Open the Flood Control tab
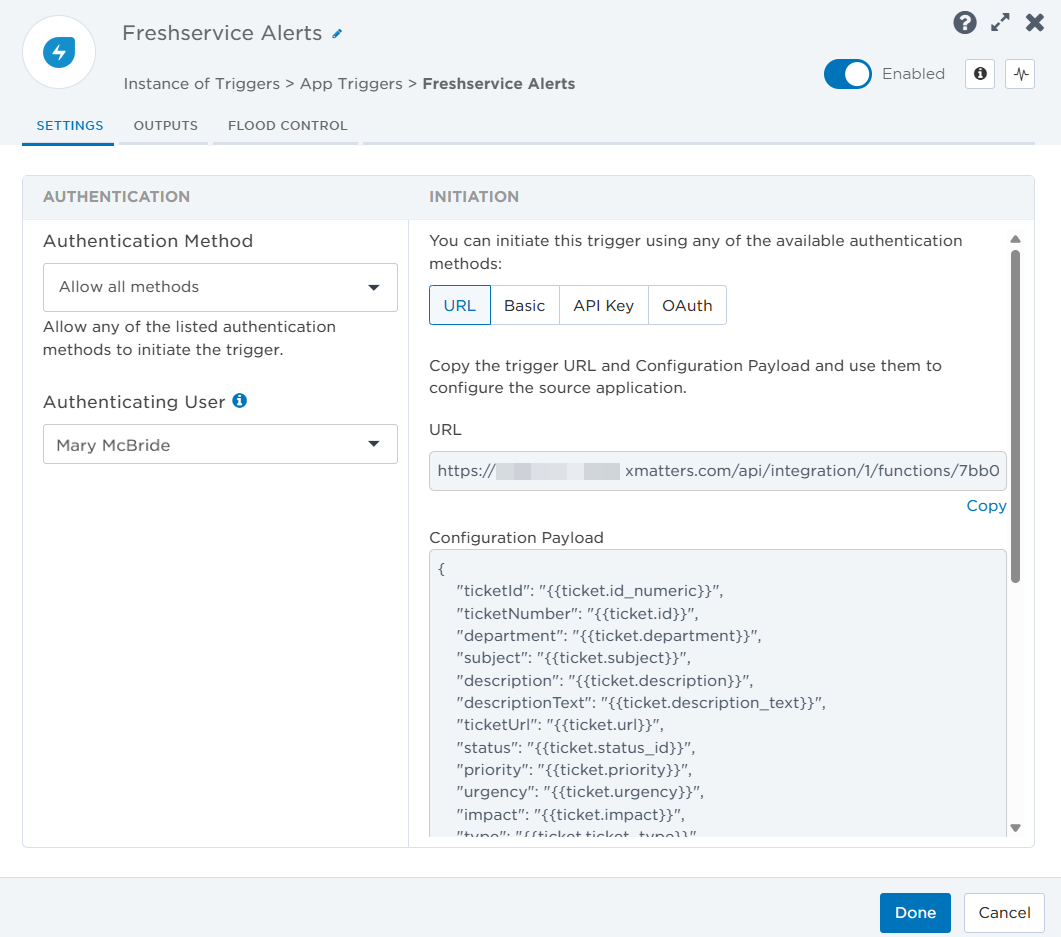1061x937 pixels. 288,126
